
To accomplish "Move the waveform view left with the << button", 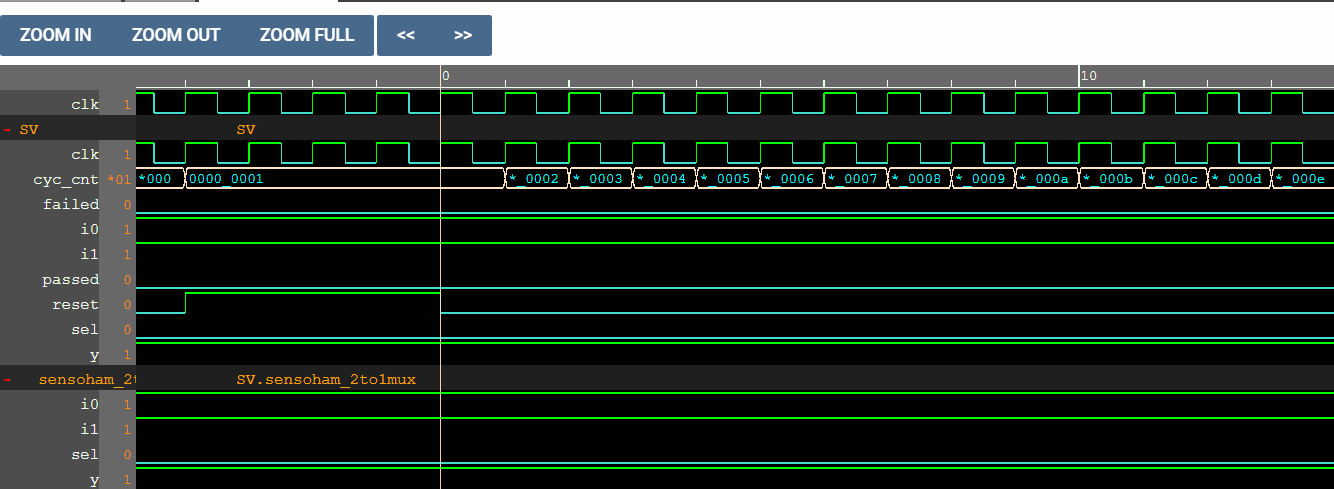I will tap(406, 35).
